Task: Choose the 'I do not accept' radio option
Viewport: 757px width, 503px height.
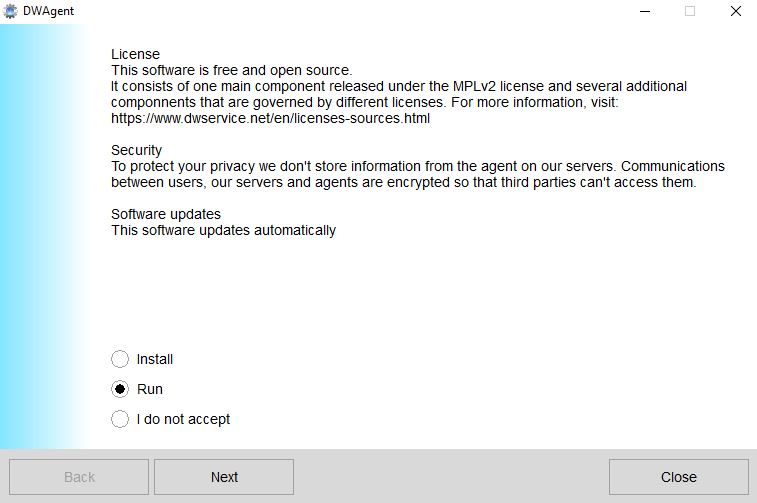Action: (120, 419)
